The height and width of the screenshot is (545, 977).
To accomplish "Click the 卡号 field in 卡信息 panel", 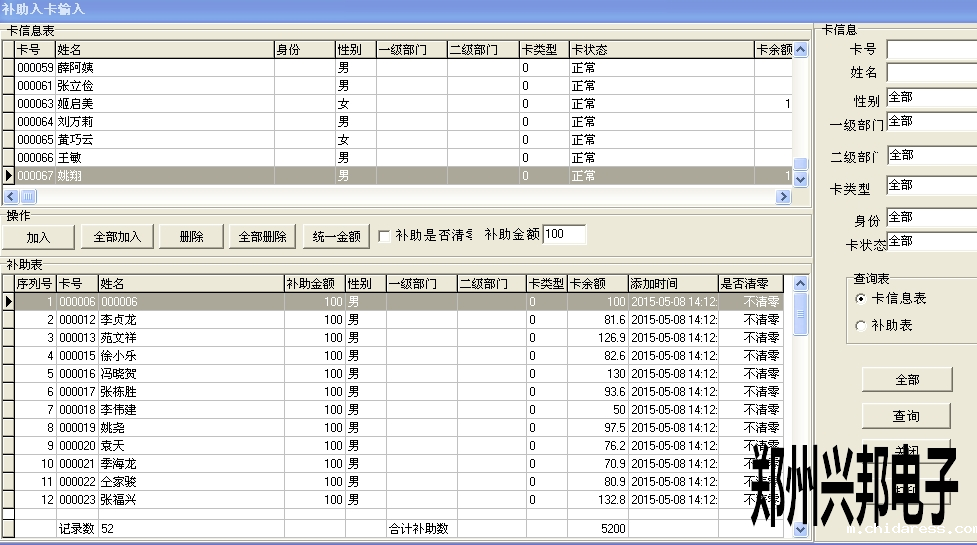I will tap(930, 49).
